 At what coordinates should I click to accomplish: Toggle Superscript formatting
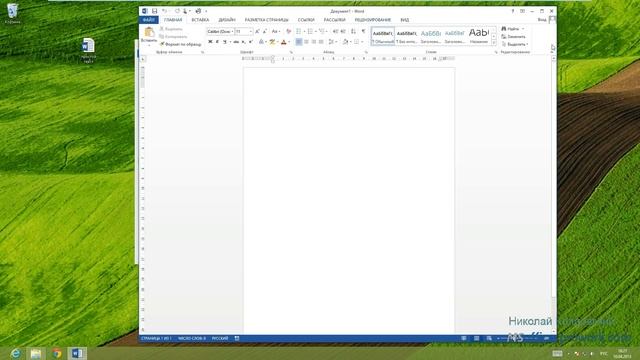(x=251, y=42)
